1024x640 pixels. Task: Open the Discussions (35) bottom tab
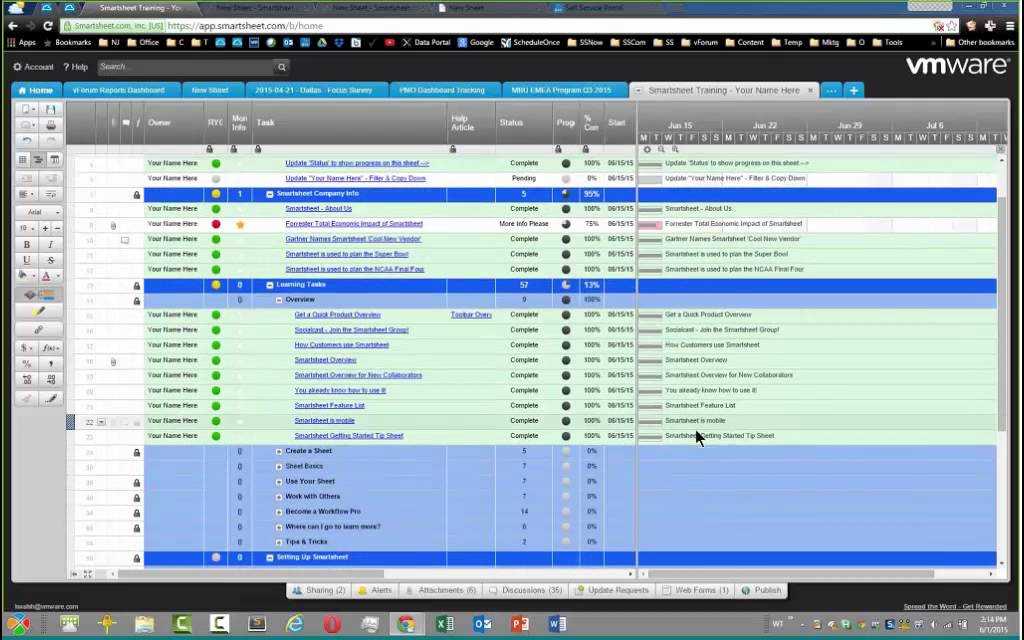[x=526, y=590]
